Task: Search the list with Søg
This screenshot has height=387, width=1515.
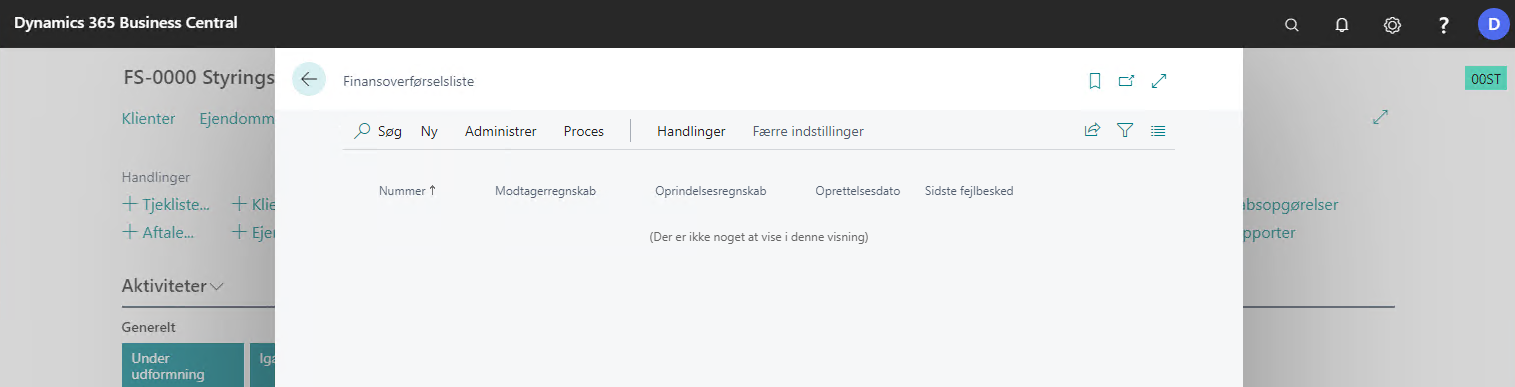Action: point(379,131)
